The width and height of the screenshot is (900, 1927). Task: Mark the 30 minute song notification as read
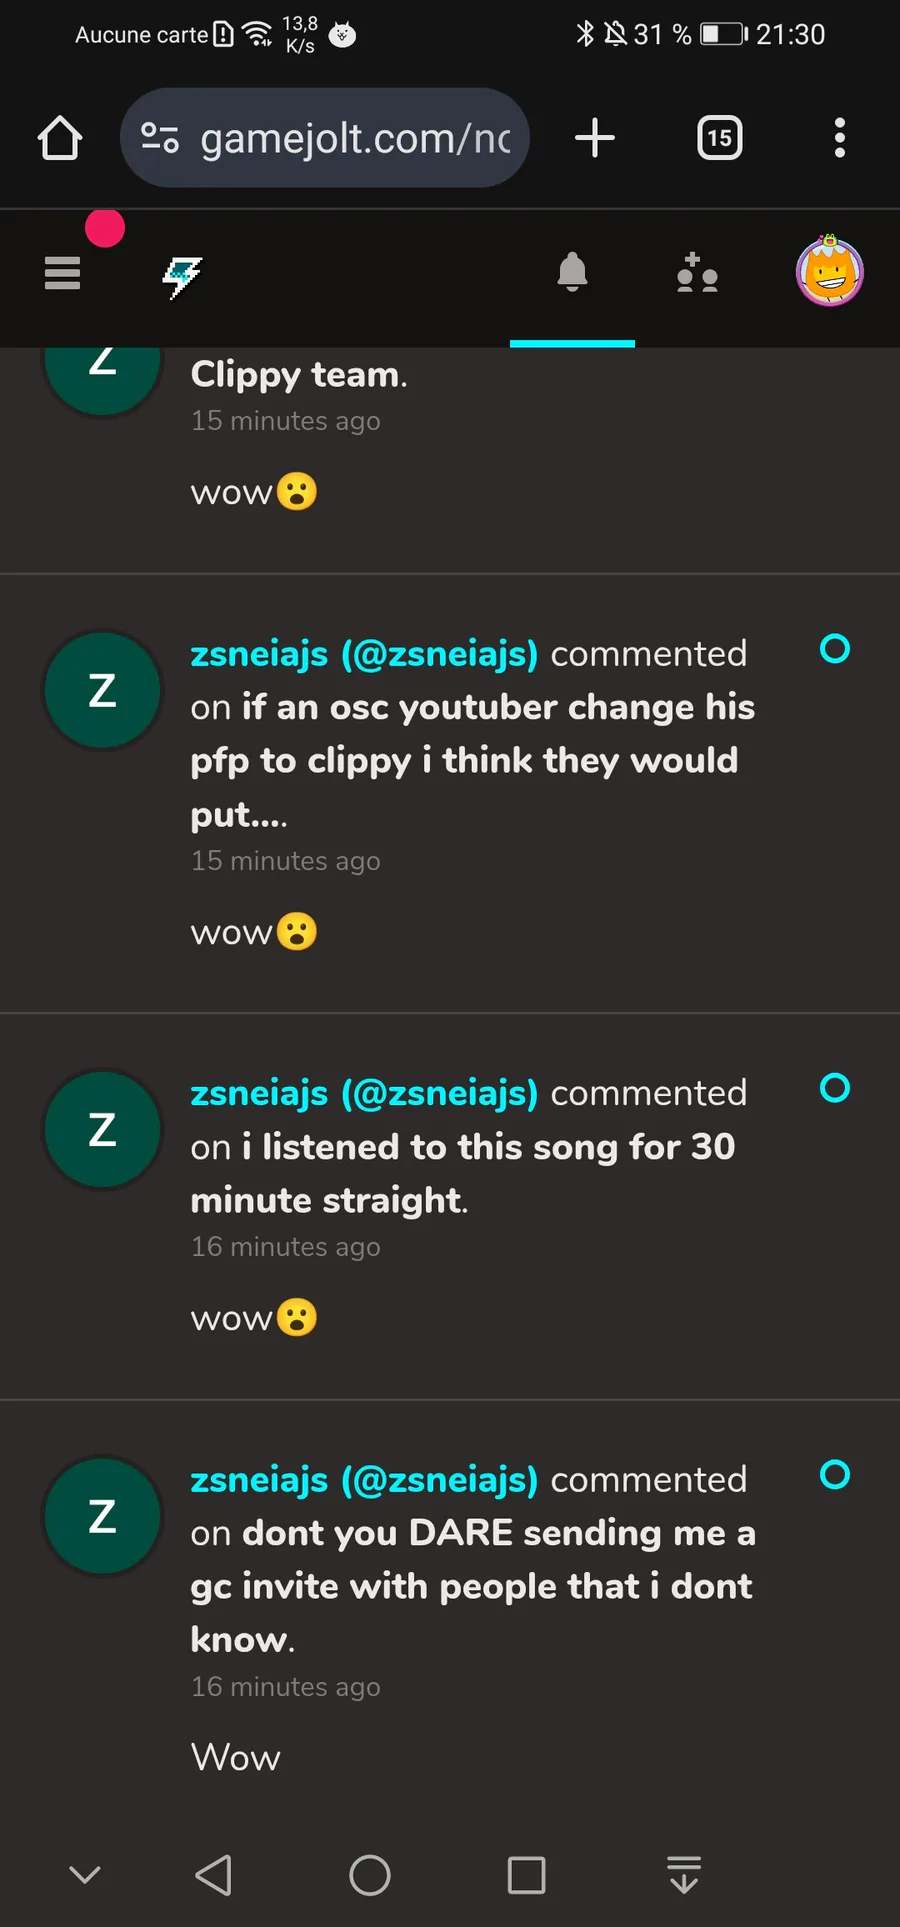point(835,1088)
